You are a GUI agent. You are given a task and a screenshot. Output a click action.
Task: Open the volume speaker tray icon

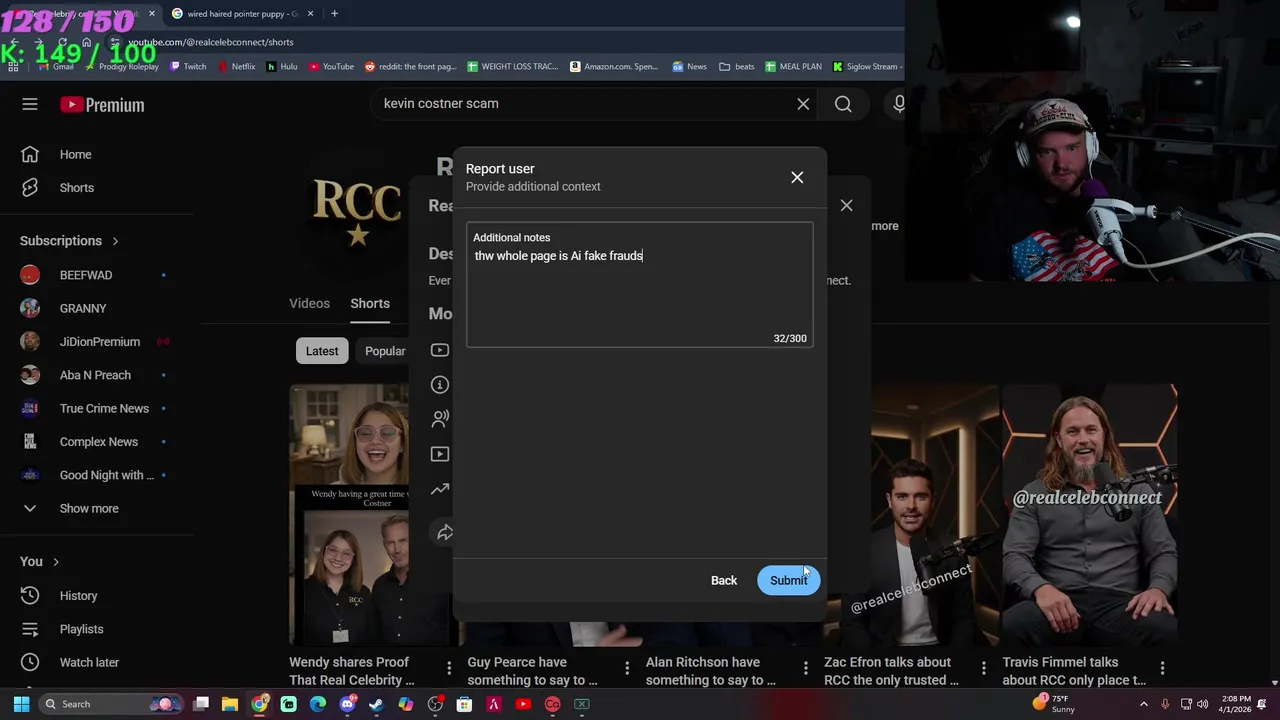pos(1202,704)
